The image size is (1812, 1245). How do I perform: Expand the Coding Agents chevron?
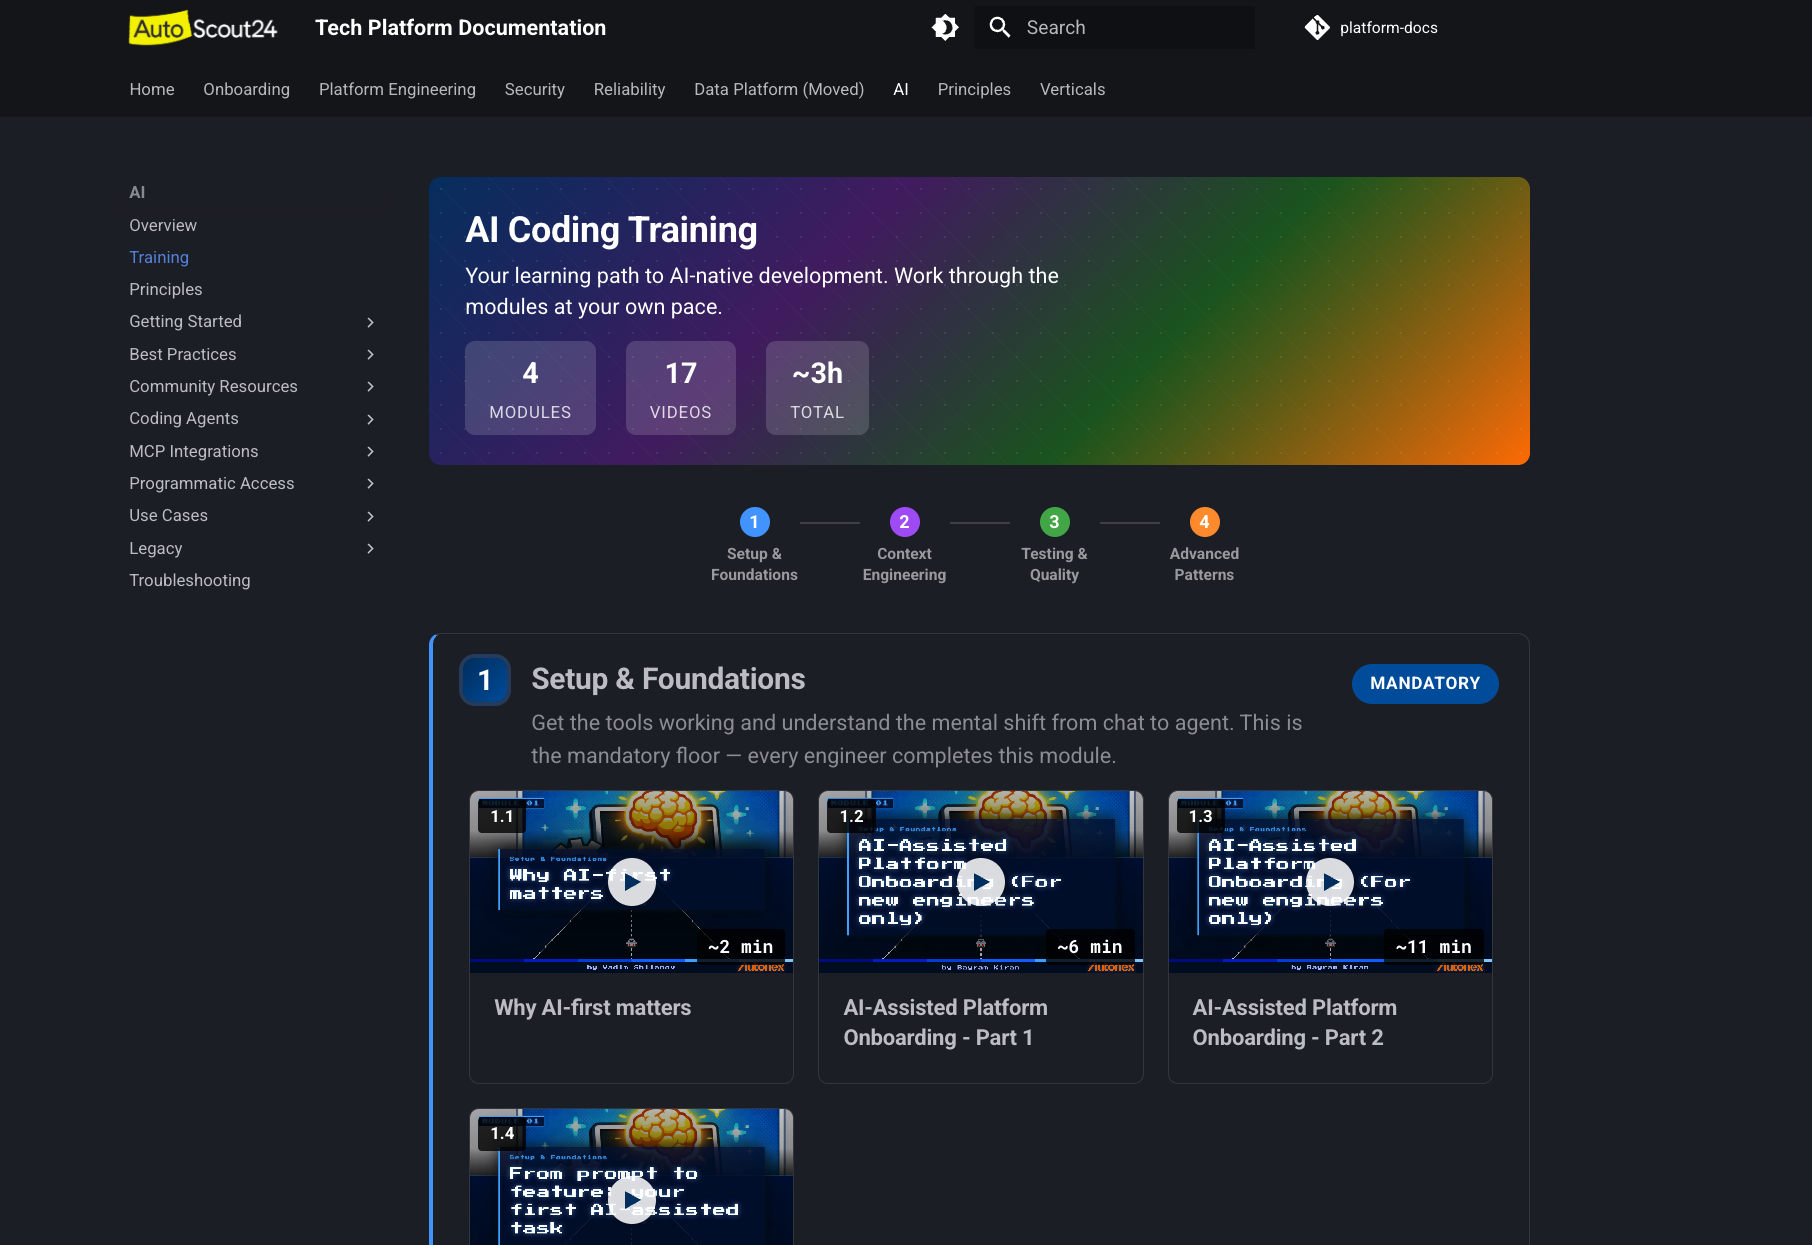coord(370,419)
